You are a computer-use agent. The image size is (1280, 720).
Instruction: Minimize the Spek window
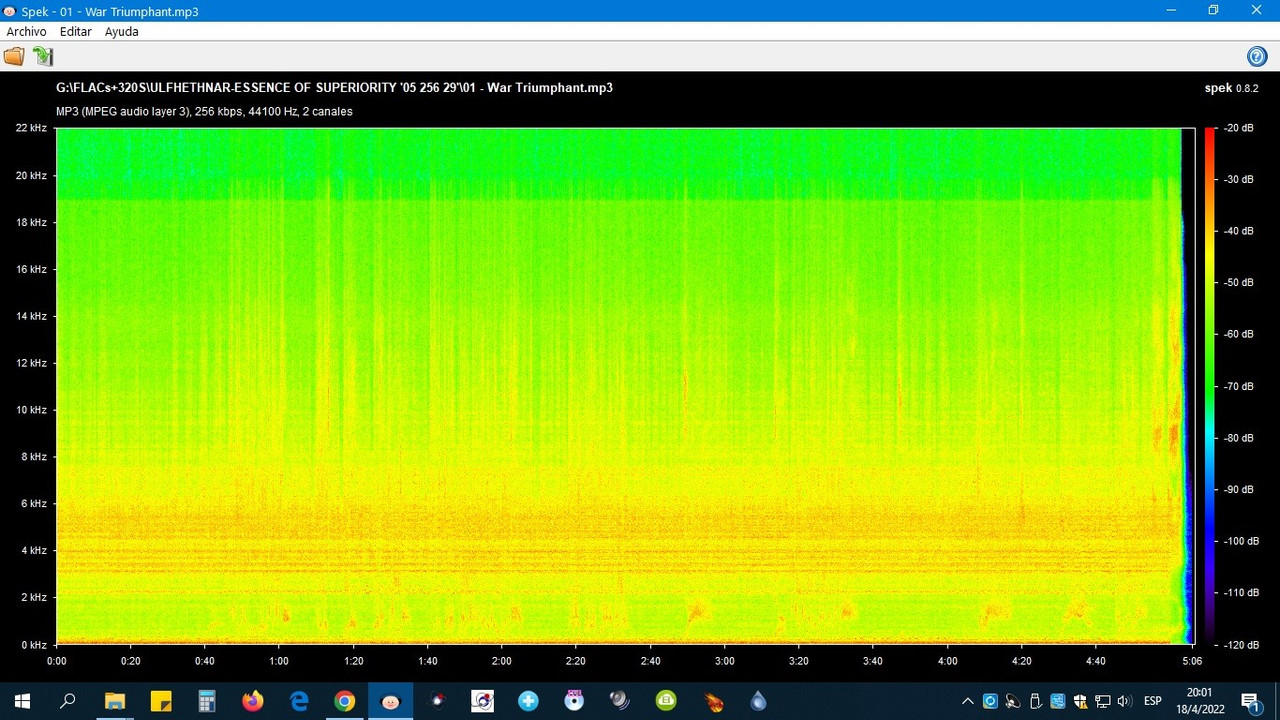tap(1171, 10)
